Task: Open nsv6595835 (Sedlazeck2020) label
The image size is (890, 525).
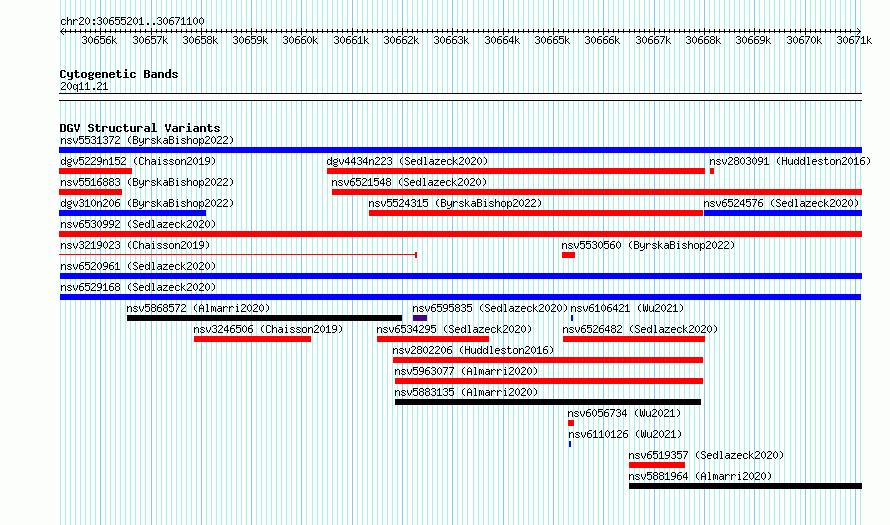Action: 490,308
